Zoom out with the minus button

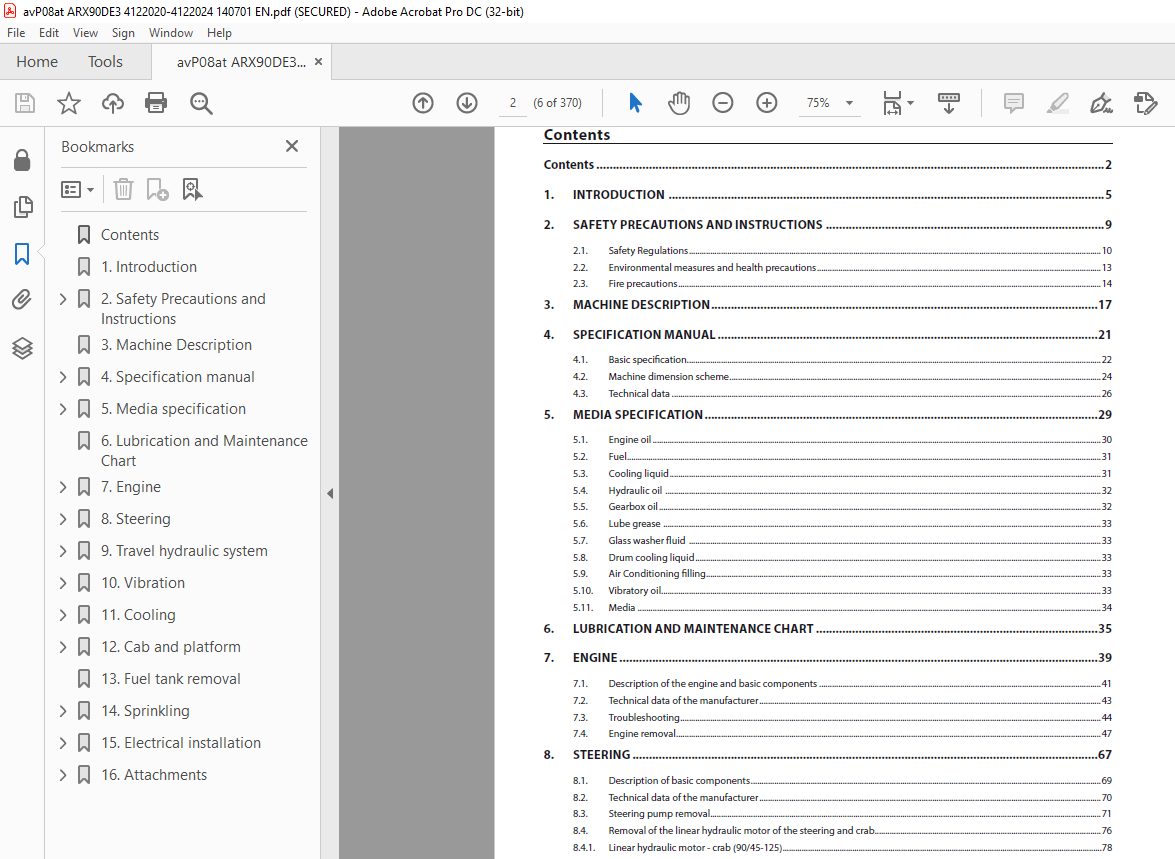pos(722,103)
